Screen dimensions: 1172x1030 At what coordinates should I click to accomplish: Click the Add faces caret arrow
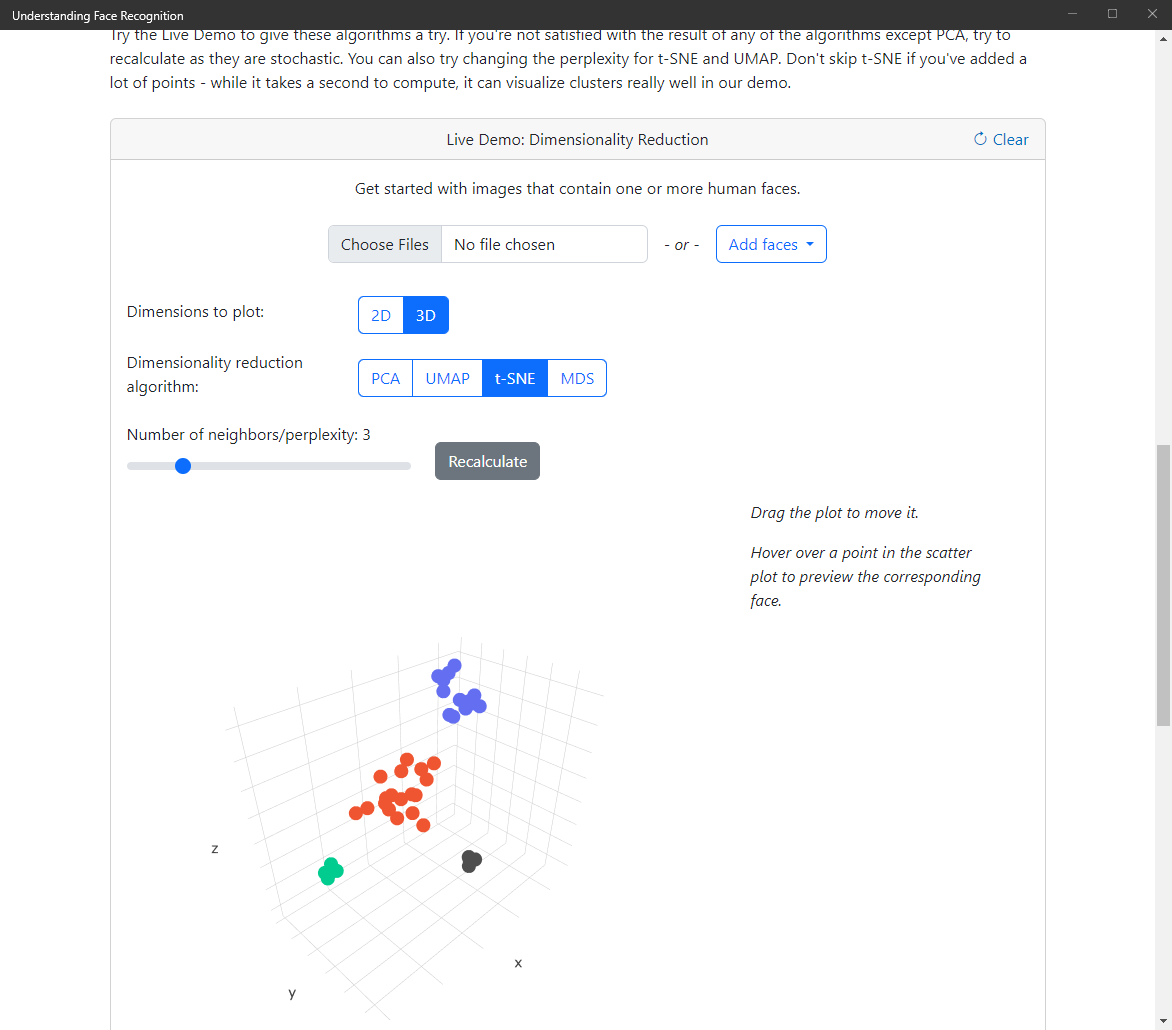(x=810, y=244)
